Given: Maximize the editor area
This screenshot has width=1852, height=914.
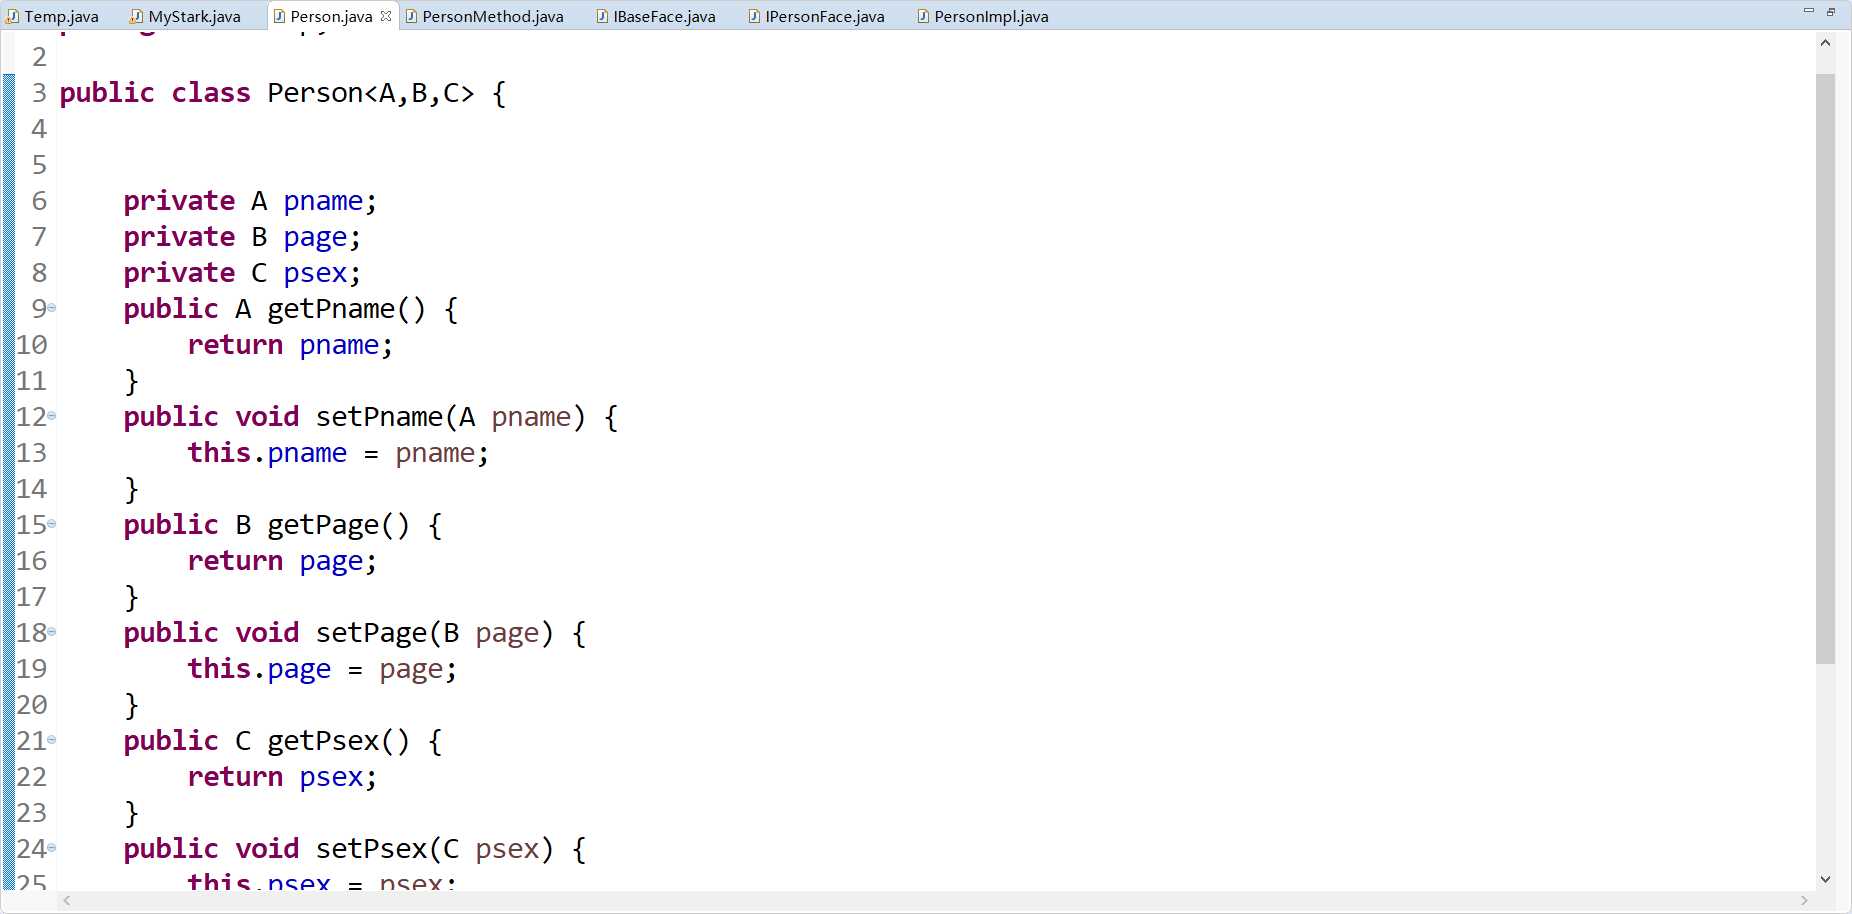Looking at the screenshot, I should point(1831,11).
